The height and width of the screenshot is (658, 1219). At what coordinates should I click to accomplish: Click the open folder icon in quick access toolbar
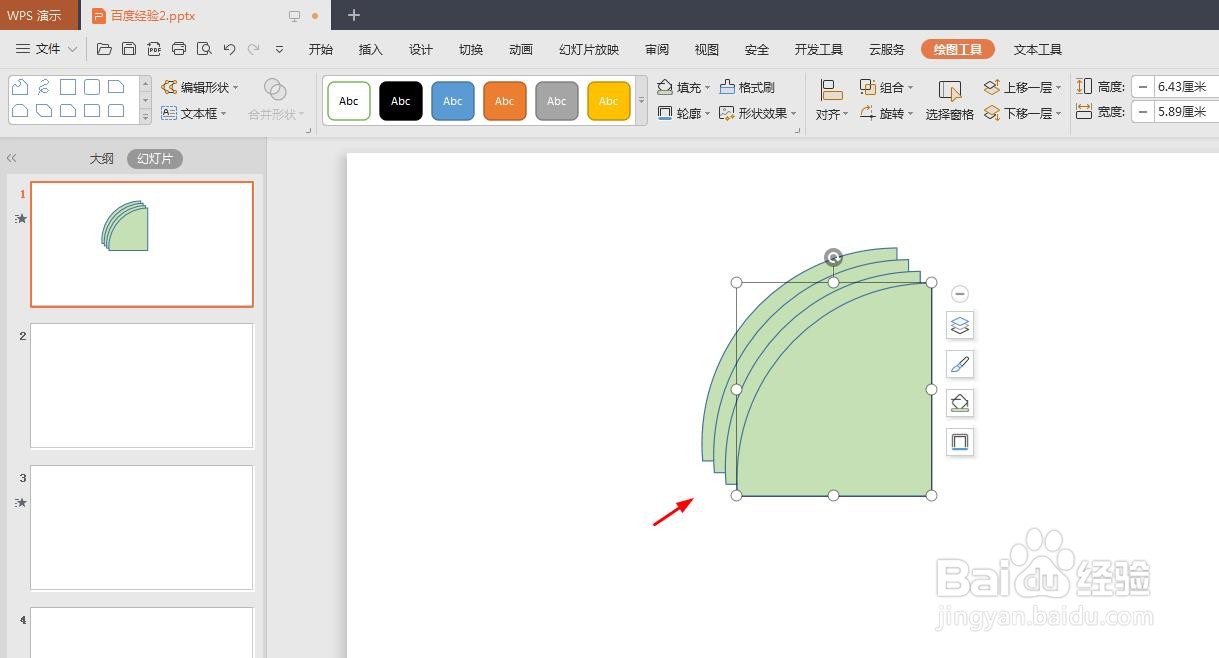104,49
